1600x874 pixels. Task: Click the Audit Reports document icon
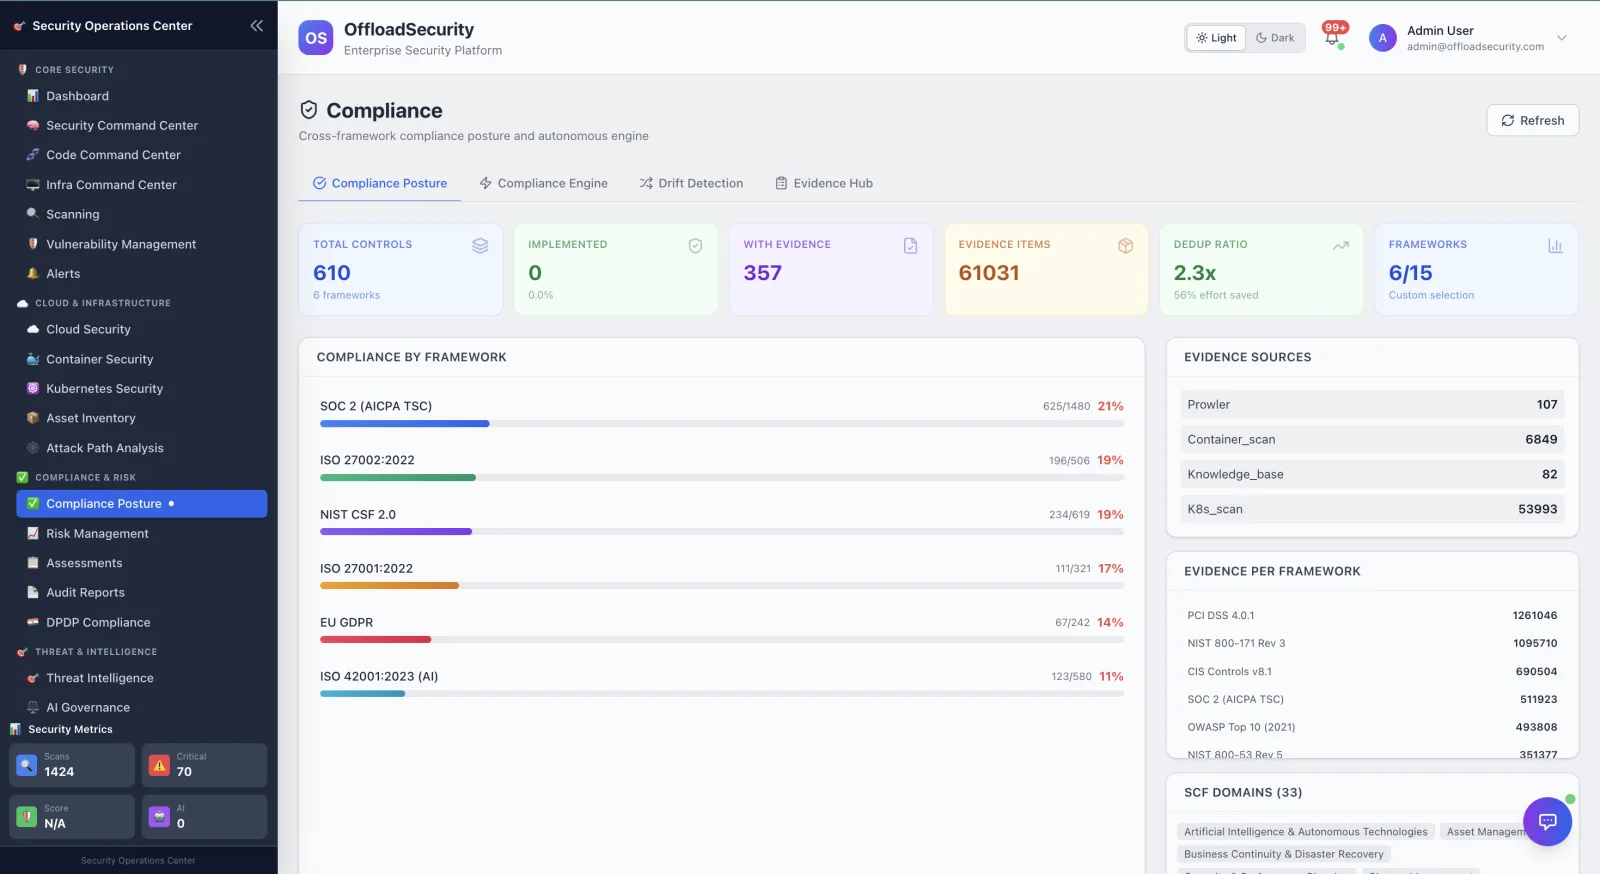click(33, 592)
